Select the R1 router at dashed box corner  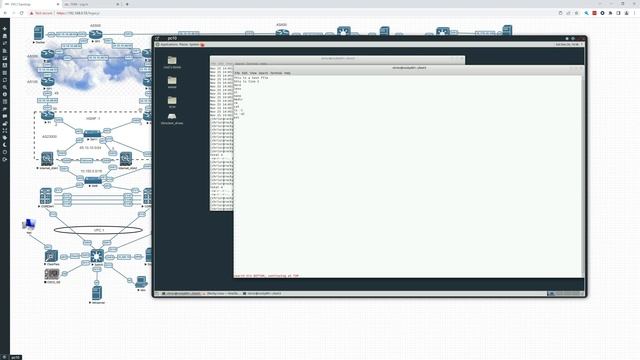[x=48, y=115]
